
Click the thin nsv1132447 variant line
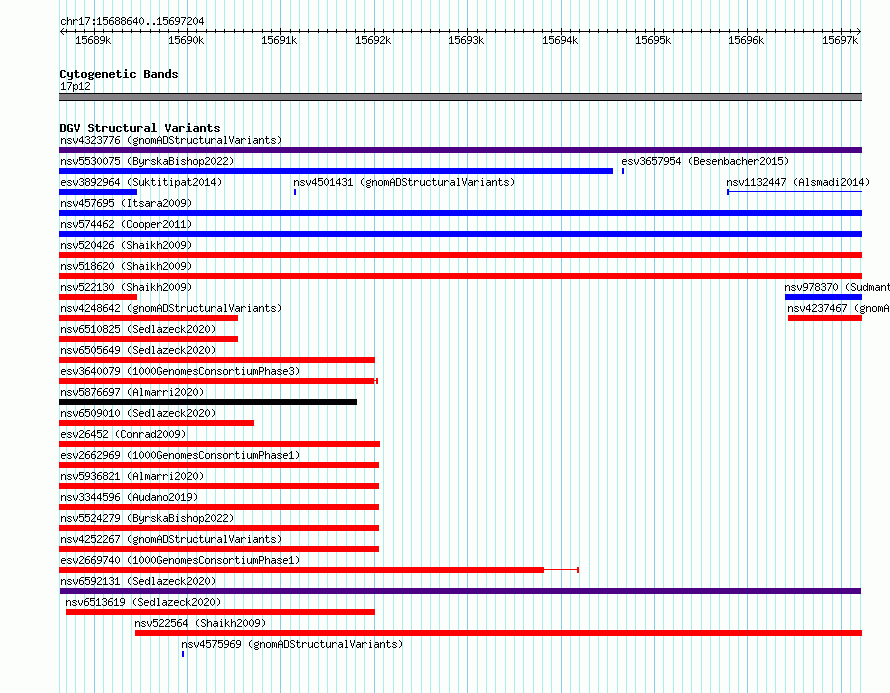(795, 192)
